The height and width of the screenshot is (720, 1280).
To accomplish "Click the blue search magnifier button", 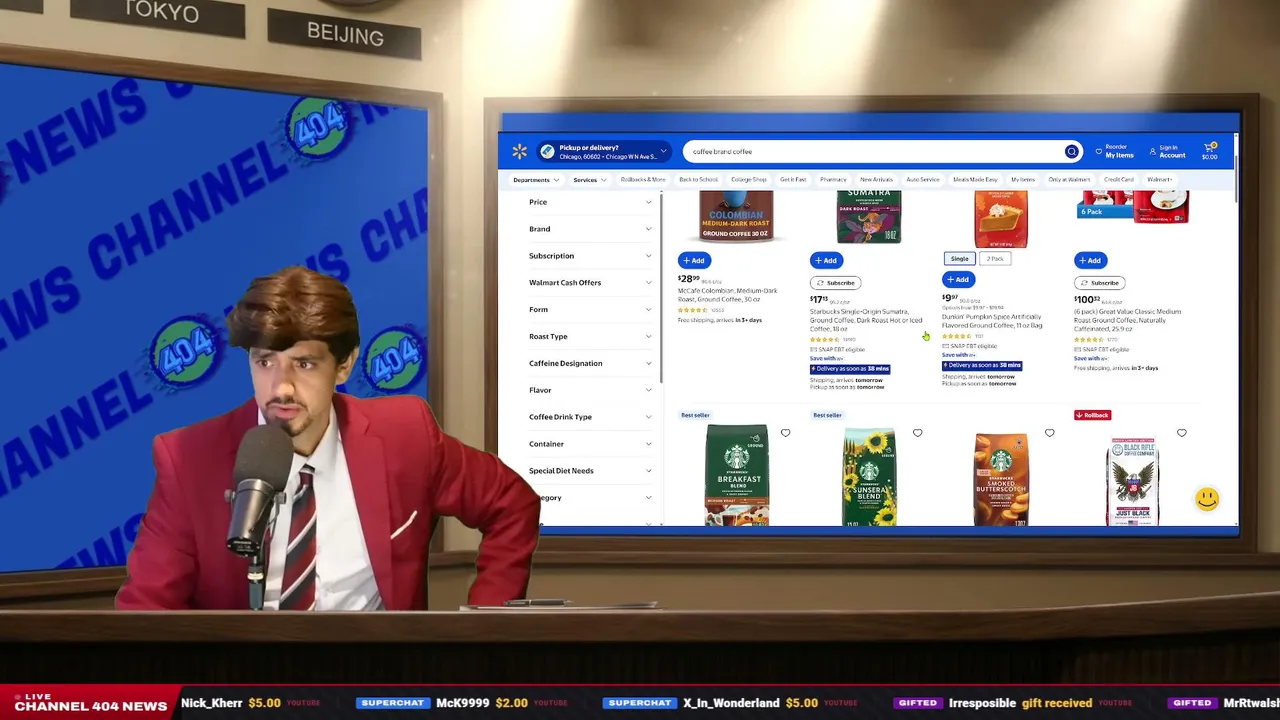I will point(1071,152).
